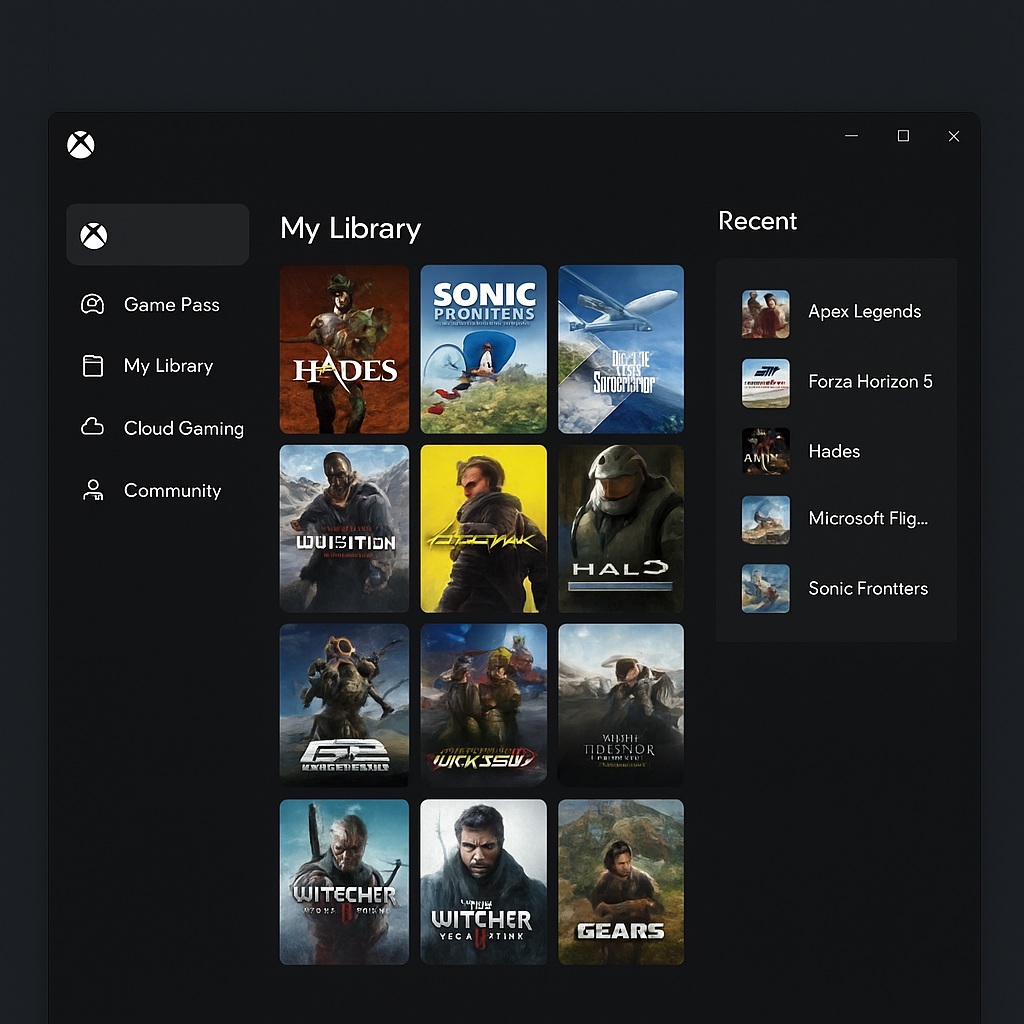Image resolution: width=1024 pixels, height=1024 pixels.
Task: Open Sonic Frontiers in Recent list
Action: click(867, 589)
